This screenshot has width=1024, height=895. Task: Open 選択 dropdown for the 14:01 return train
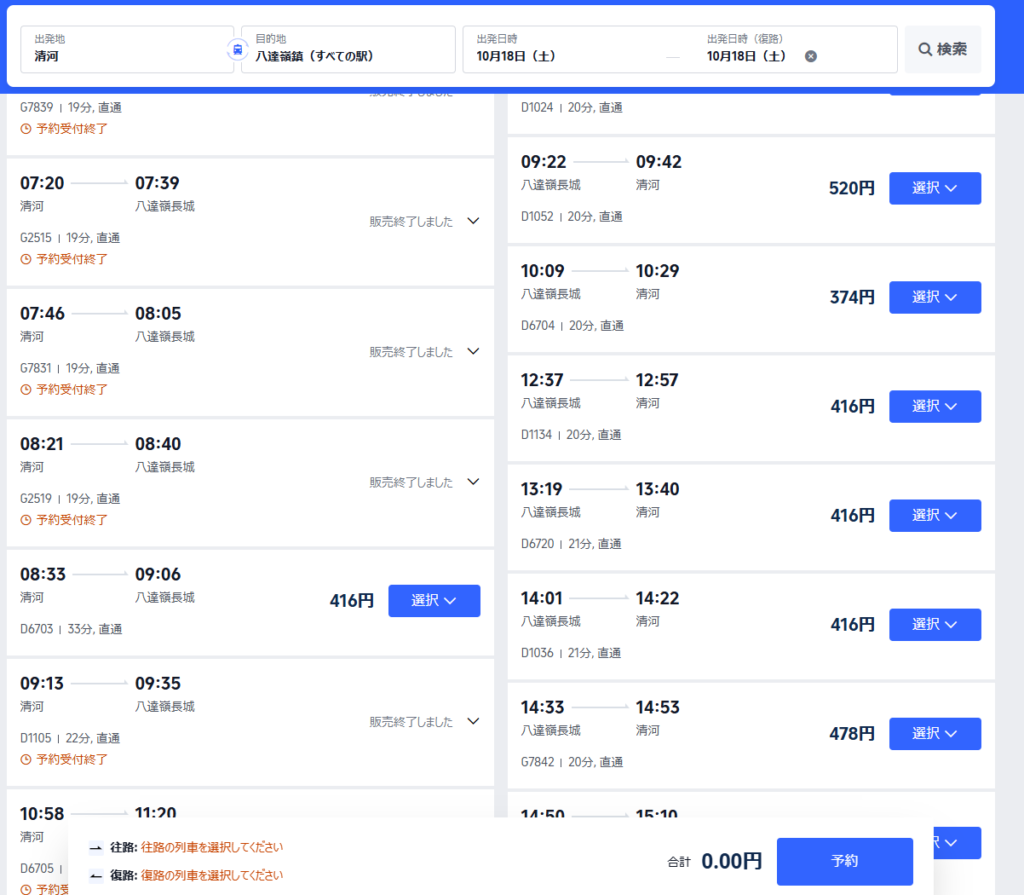click(935, 624)
